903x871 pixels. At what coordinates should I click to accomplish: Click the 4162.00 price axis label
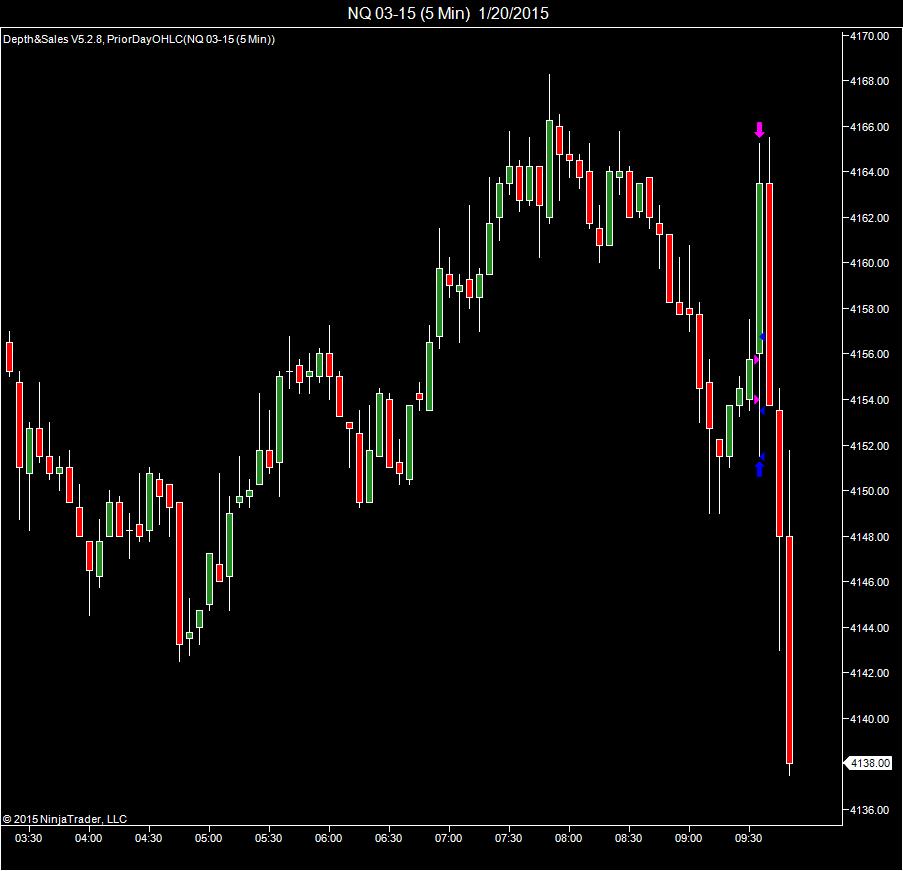[870, 218]
